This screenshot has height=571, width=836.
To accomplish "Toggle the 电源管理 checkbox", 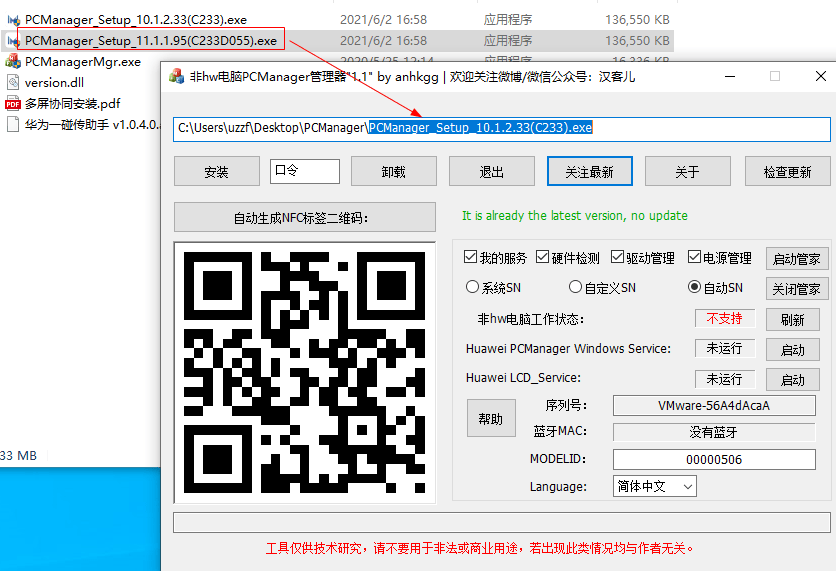I will coord(694,258).
